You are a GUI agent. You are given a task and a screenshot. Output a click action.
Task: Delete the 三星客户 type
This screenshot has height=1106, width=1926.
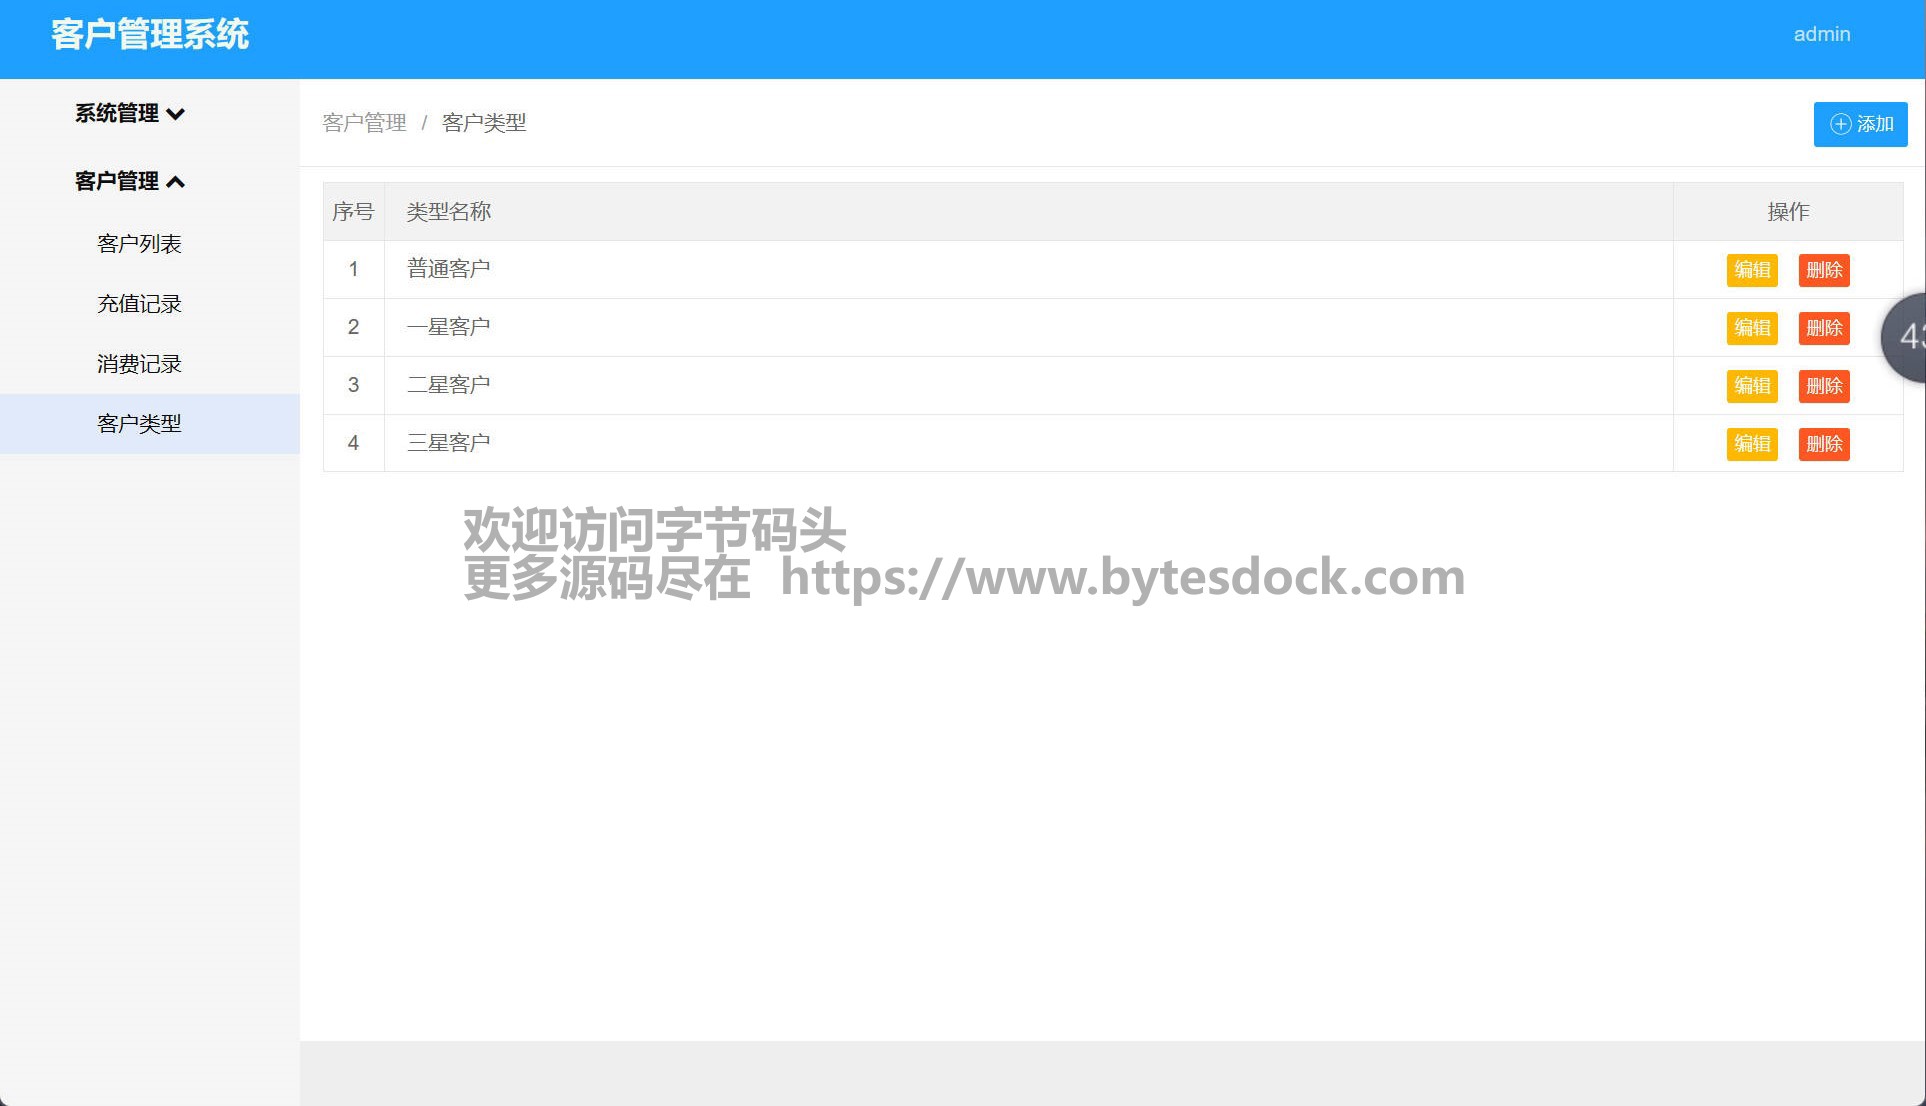point(1823,444)
